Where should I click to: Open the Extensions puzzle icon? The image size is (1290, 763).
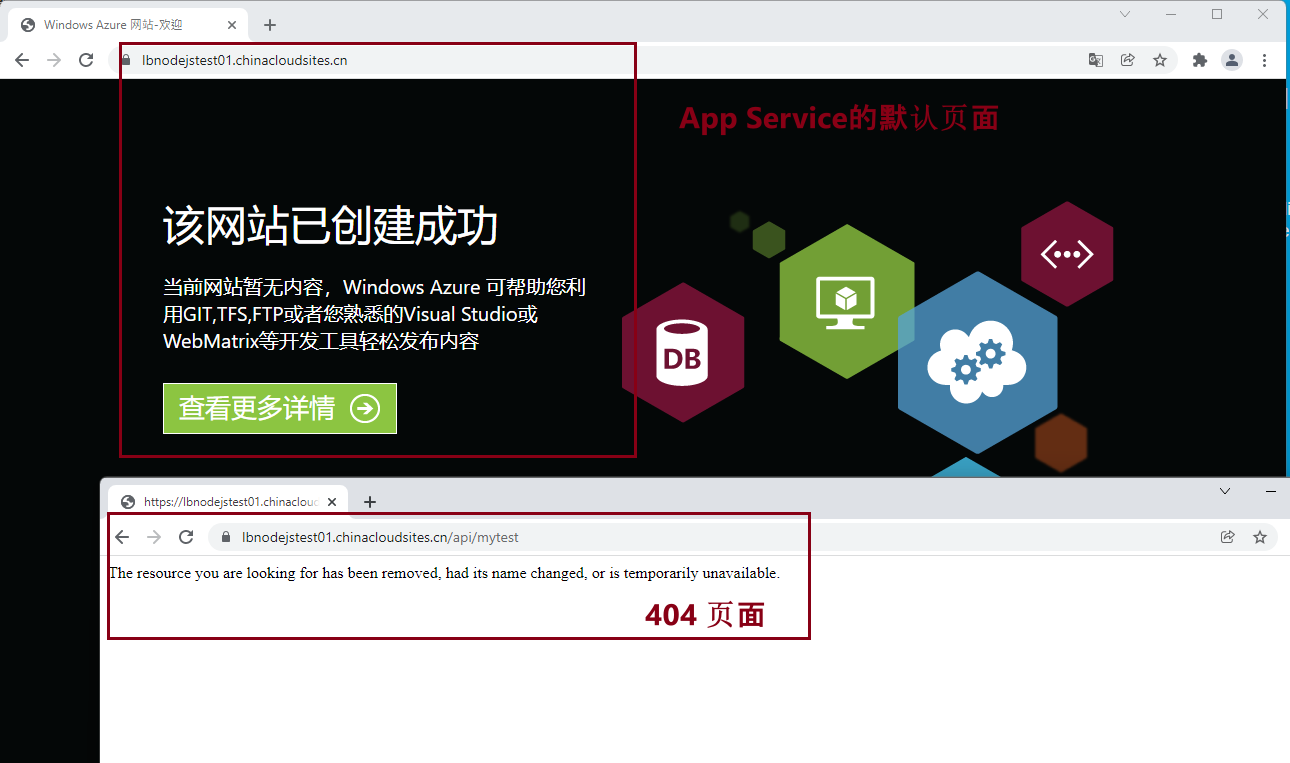(1200, 60)
